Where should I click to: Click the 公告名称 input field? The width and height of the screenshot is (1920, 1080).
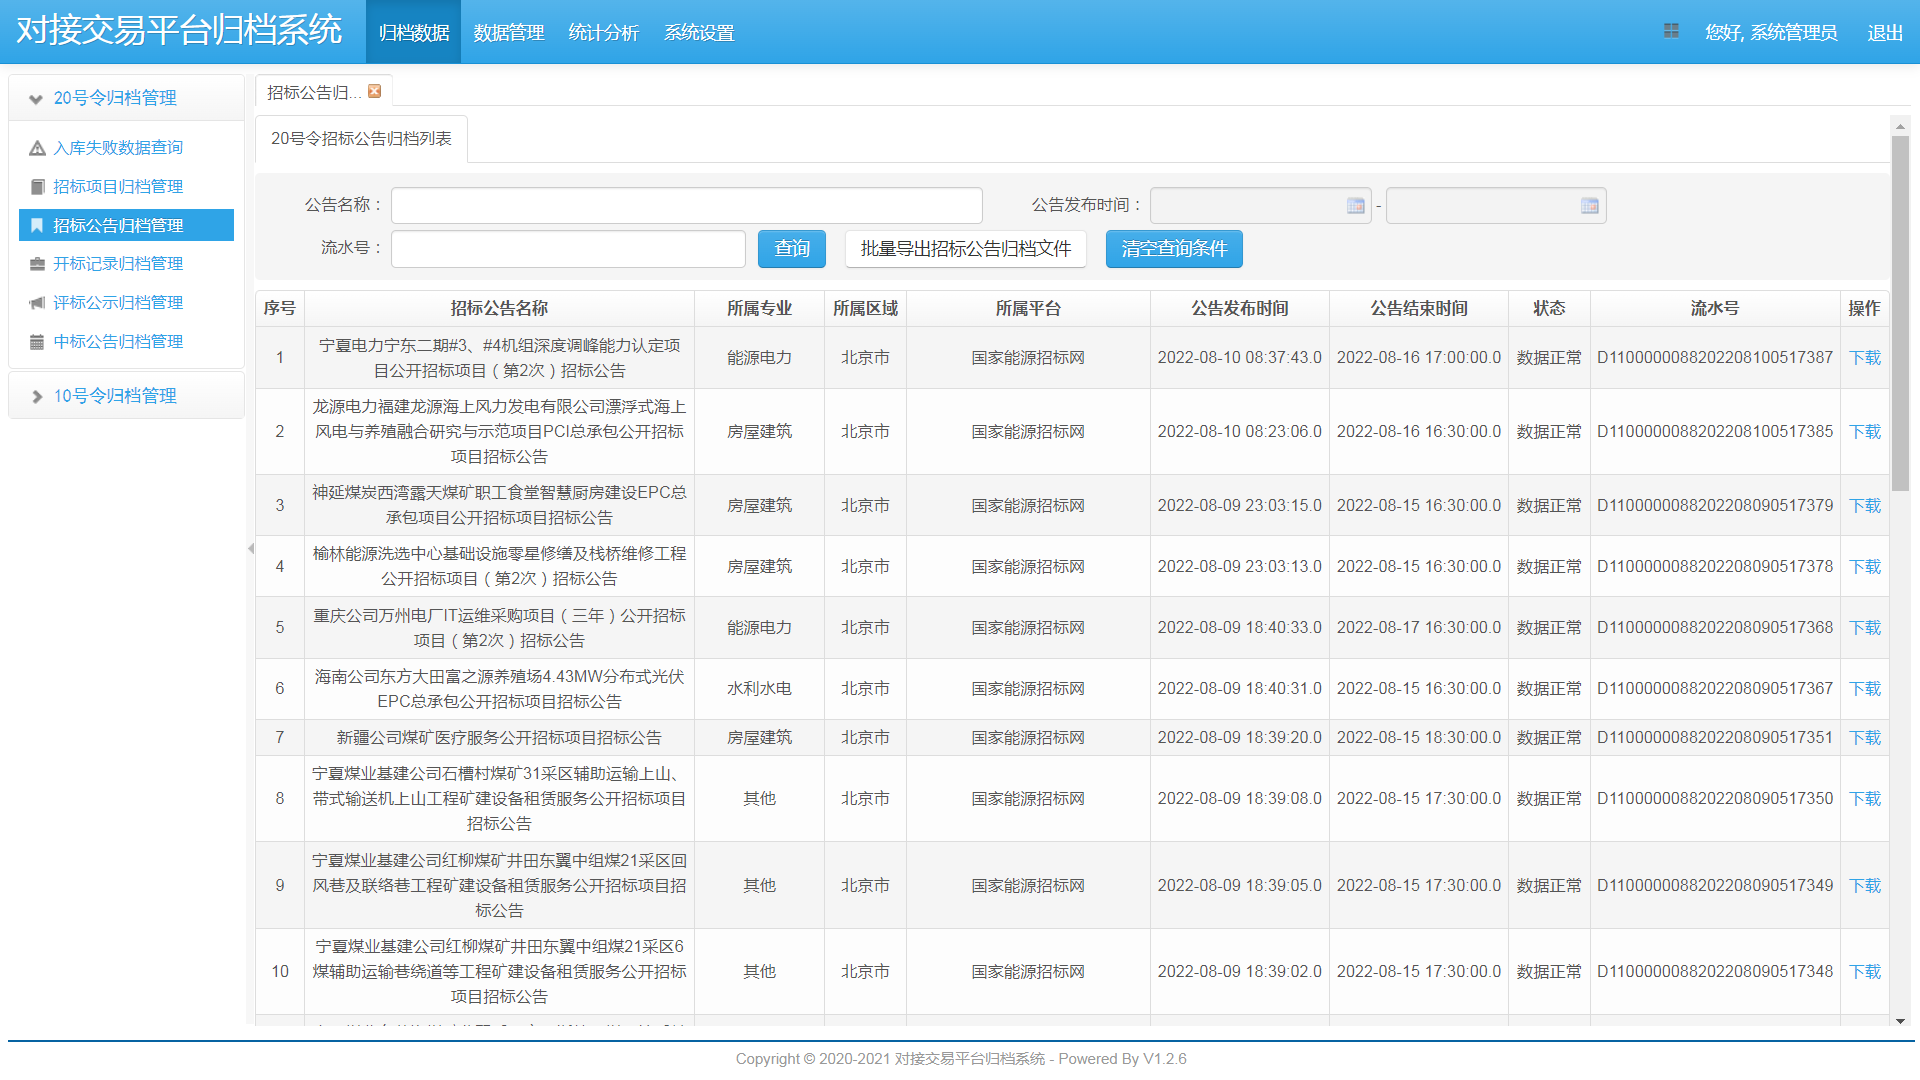point(686,206)
